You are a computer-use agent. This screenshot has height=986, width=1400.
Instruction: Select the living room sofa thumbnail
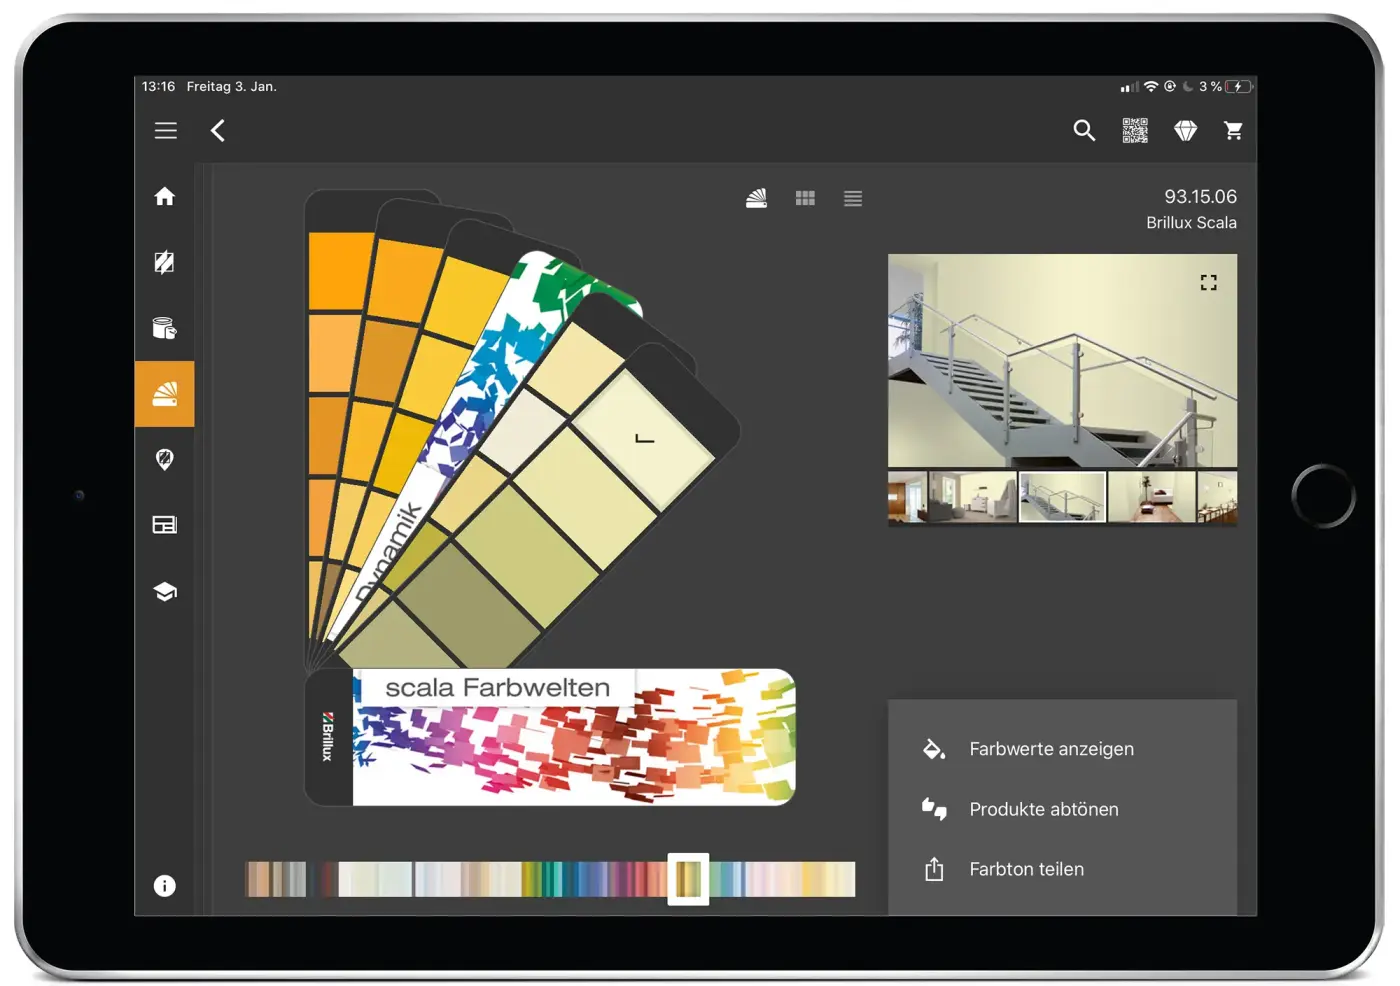tap(973, 497)
